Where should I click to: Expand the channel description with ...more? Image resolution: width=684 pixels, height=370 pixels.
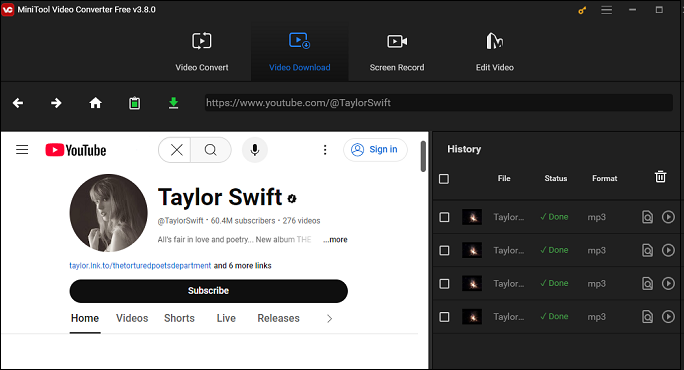coord(335,240)
